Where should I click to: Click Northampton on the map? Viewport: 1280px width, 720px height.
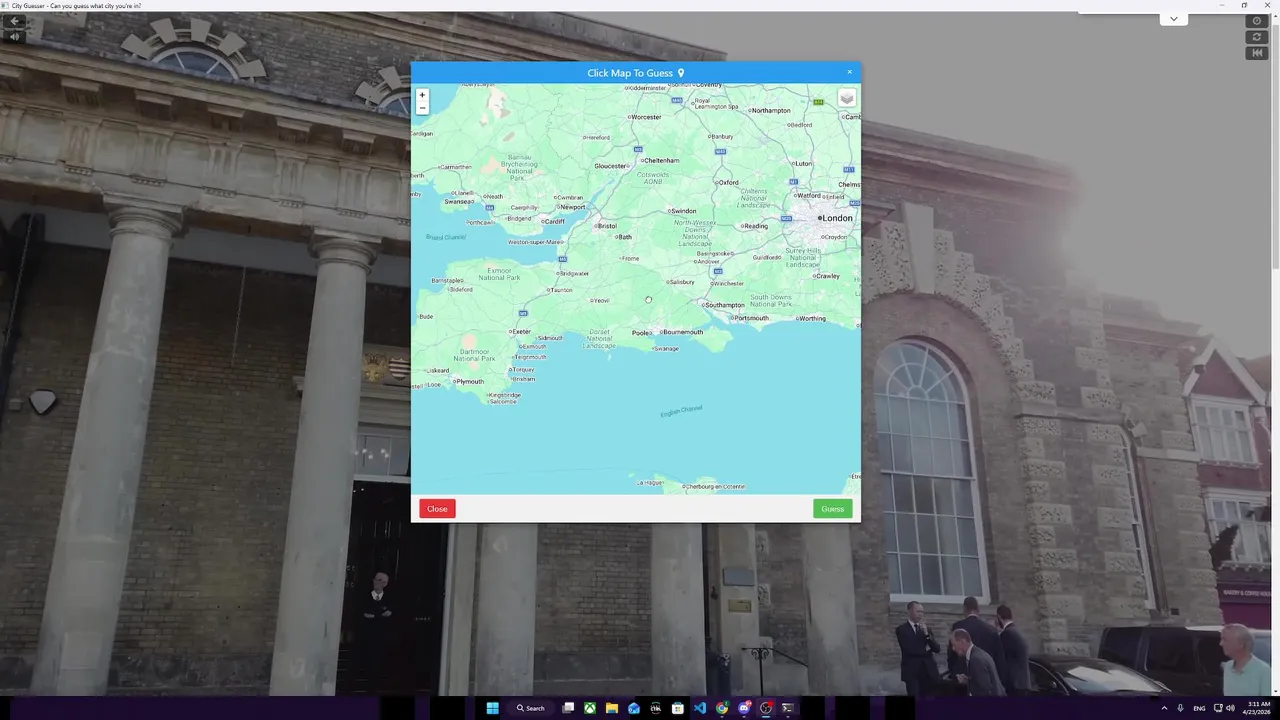coord(771,110)
